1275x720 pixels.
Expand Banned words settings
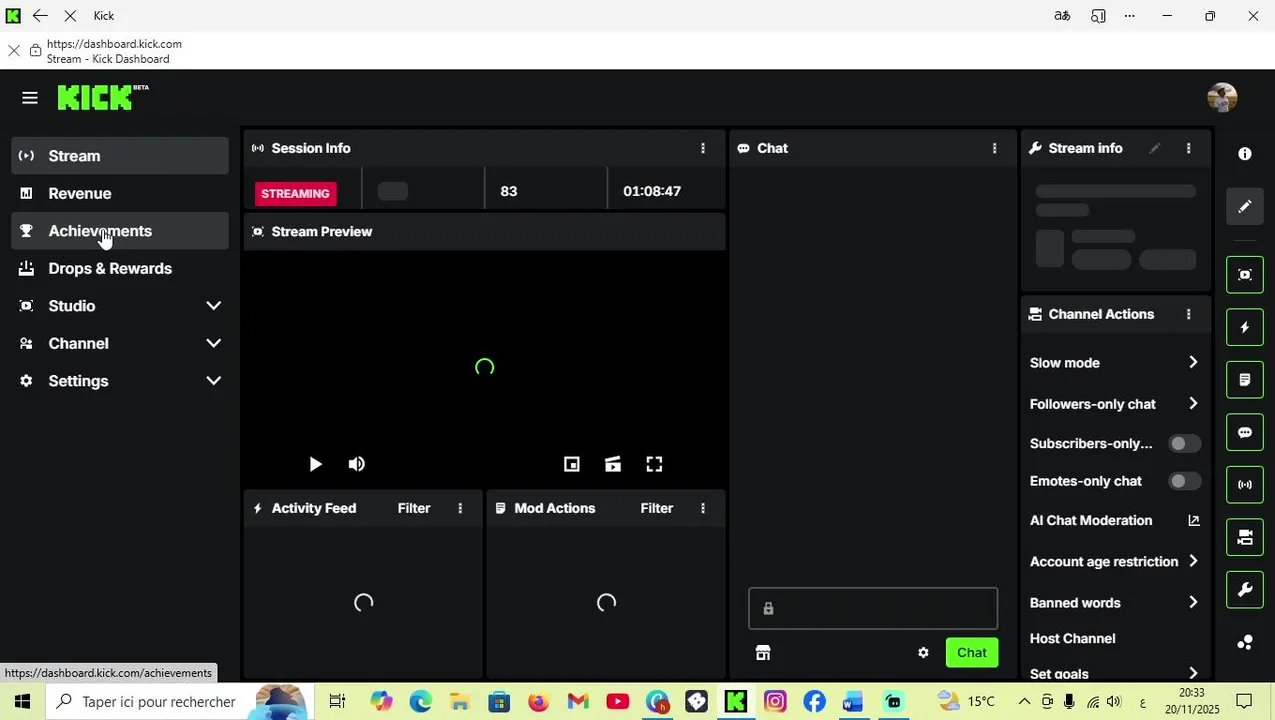click(1115, 603)
